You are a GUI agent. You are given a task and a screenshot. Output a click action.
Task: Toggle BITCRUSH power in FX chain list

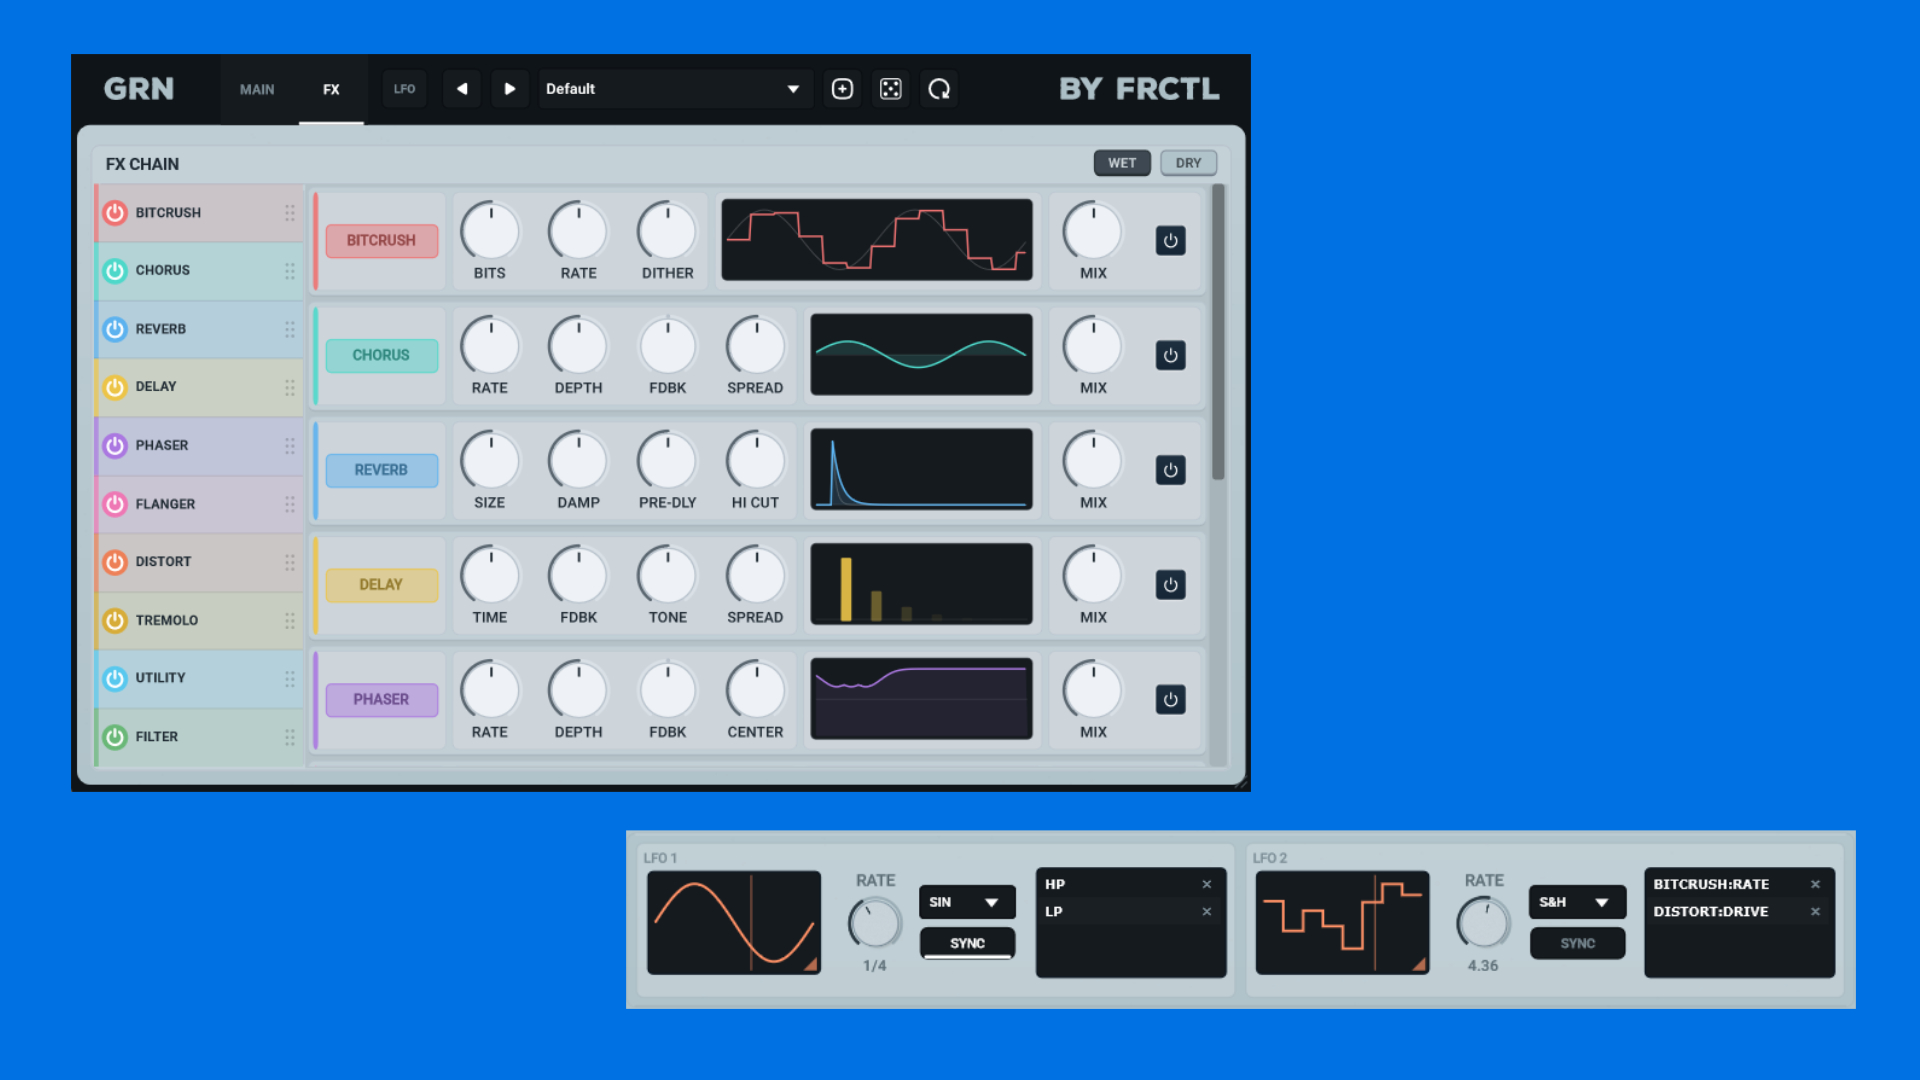point(115,212)
